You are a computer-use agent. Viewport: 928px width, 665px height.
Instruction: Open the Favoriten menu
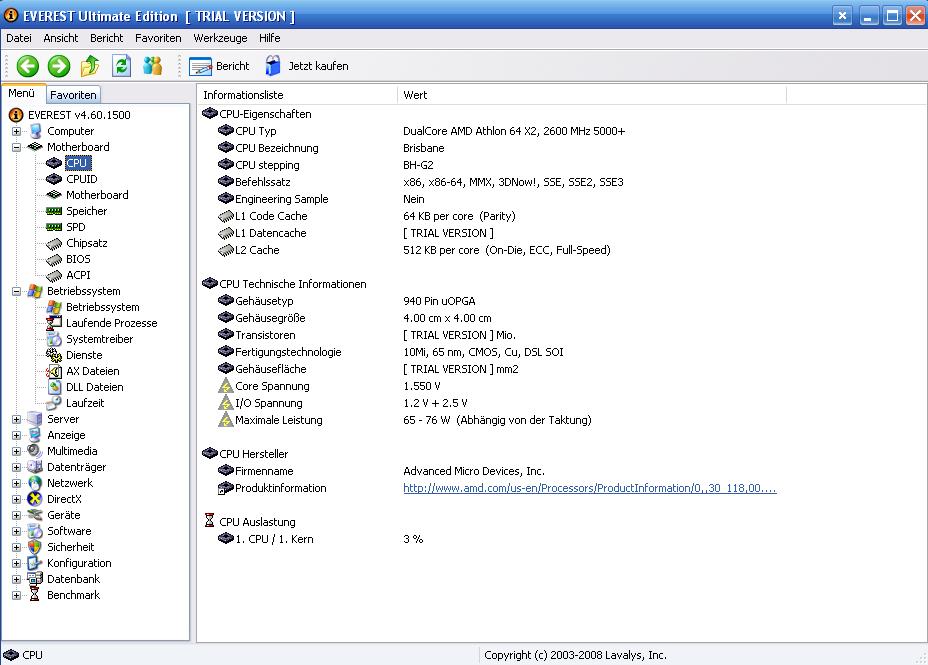[158, 38]
